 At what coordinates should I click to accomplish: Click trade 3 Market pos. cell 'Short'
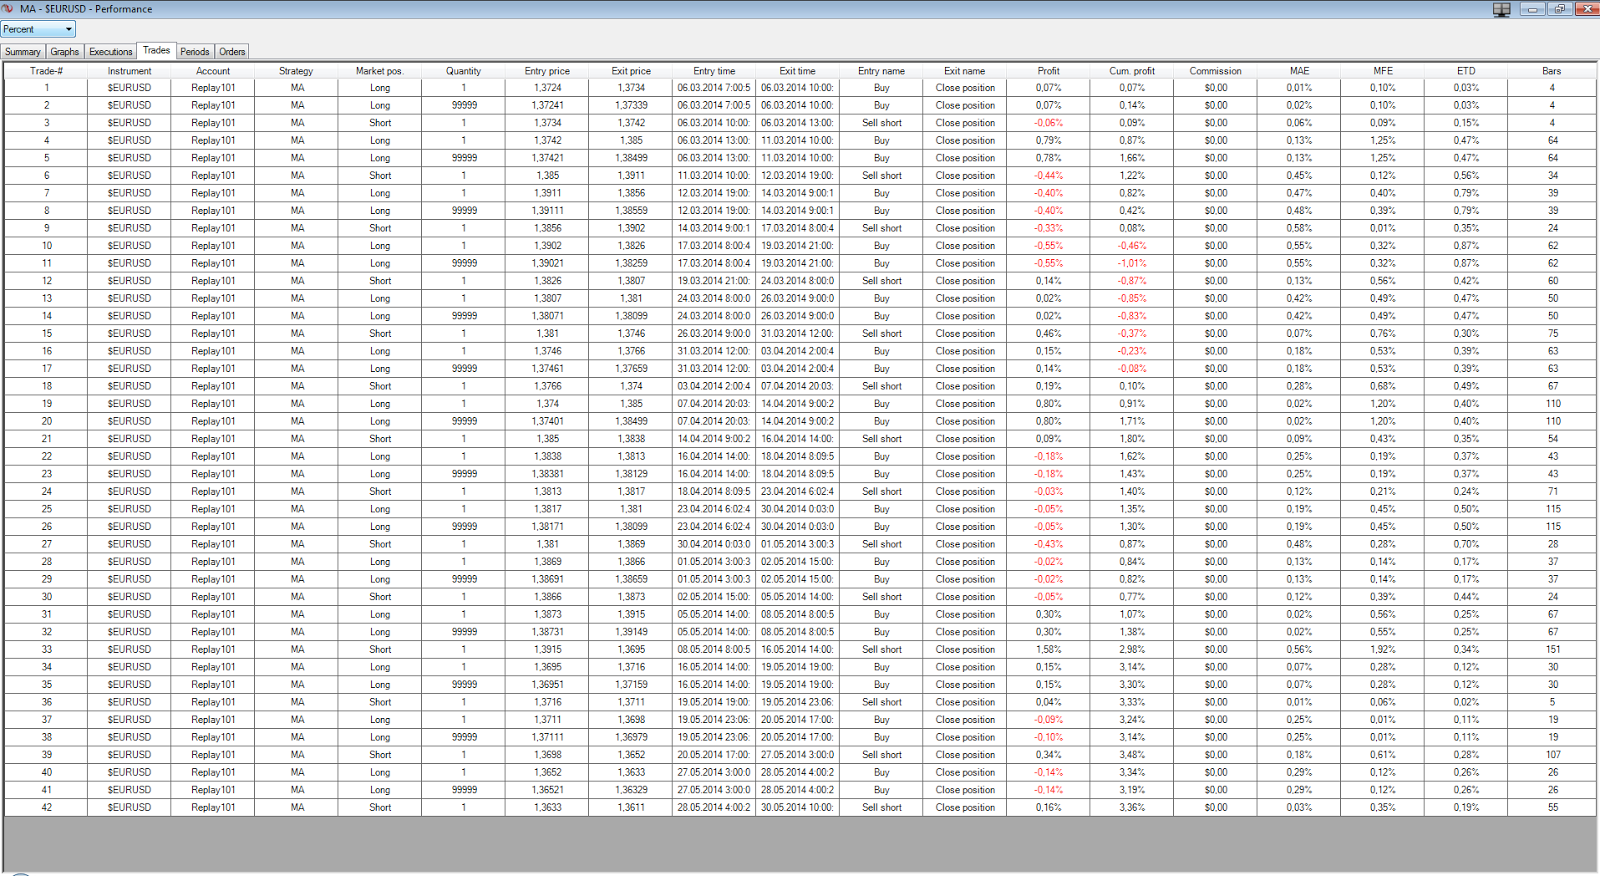coord(380,123)
